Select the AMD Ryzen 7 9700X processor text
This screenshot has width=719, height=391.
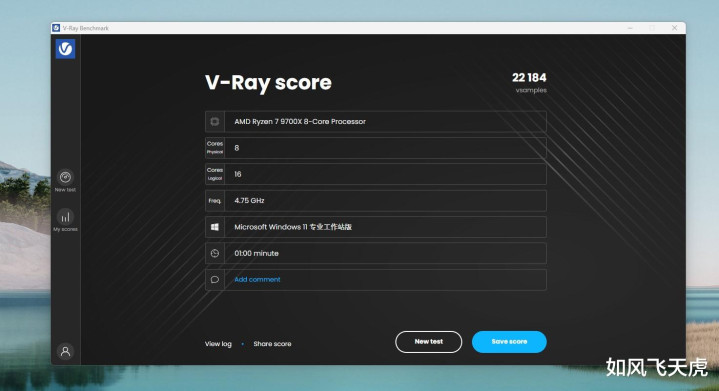pos(300,121)
